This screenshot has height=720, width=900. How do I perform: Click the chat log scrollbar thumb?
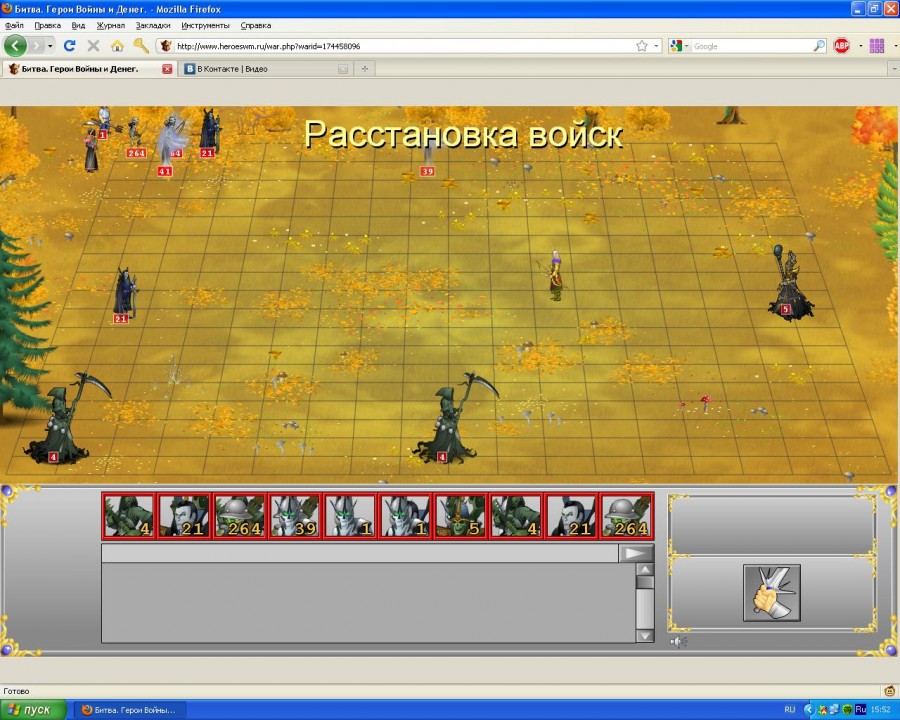pos(645,582)
